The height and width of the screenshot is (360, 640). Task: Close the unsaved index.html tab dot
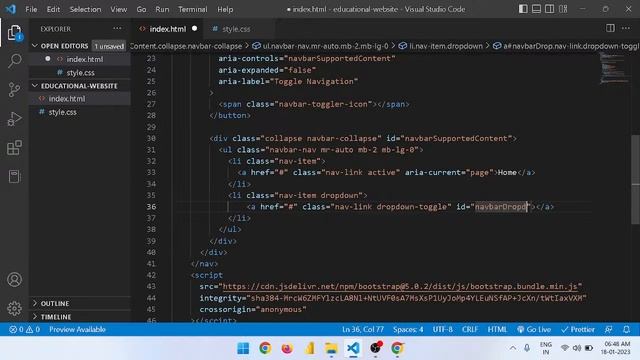tap(194, 29)
